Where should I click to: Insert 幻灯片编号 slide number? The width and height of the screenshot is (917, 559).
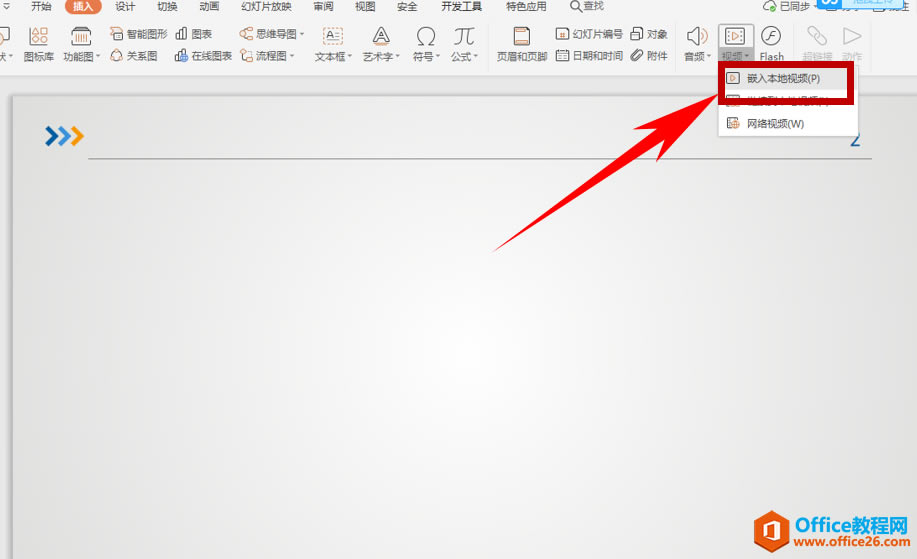coord(589,34)
